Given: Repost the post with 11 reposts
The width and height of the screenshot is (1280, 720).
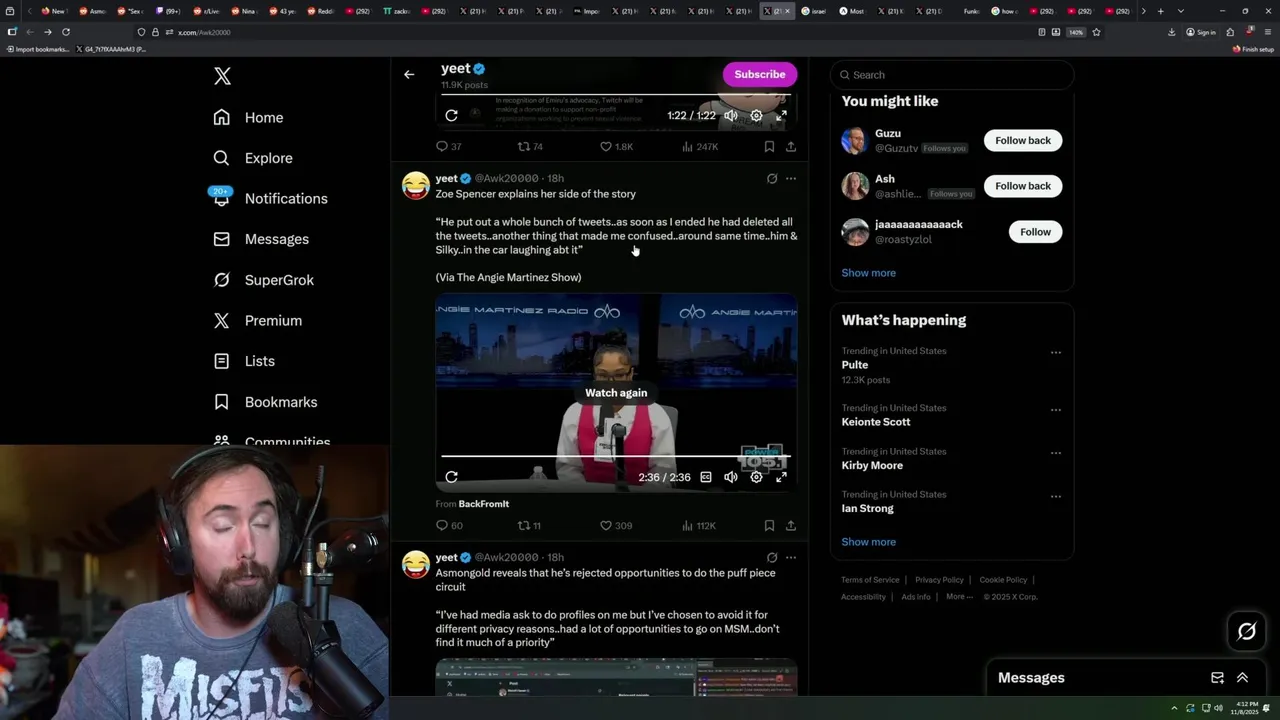Looking at the screenshot, I should point(529,526).
